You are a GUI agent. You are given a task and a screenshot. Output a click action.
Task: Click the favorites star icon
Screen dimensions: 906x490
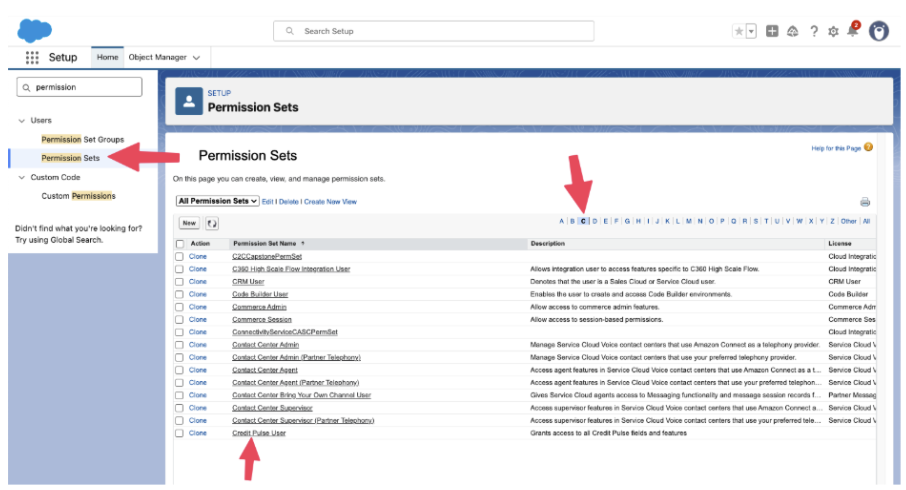coord(738,31)
